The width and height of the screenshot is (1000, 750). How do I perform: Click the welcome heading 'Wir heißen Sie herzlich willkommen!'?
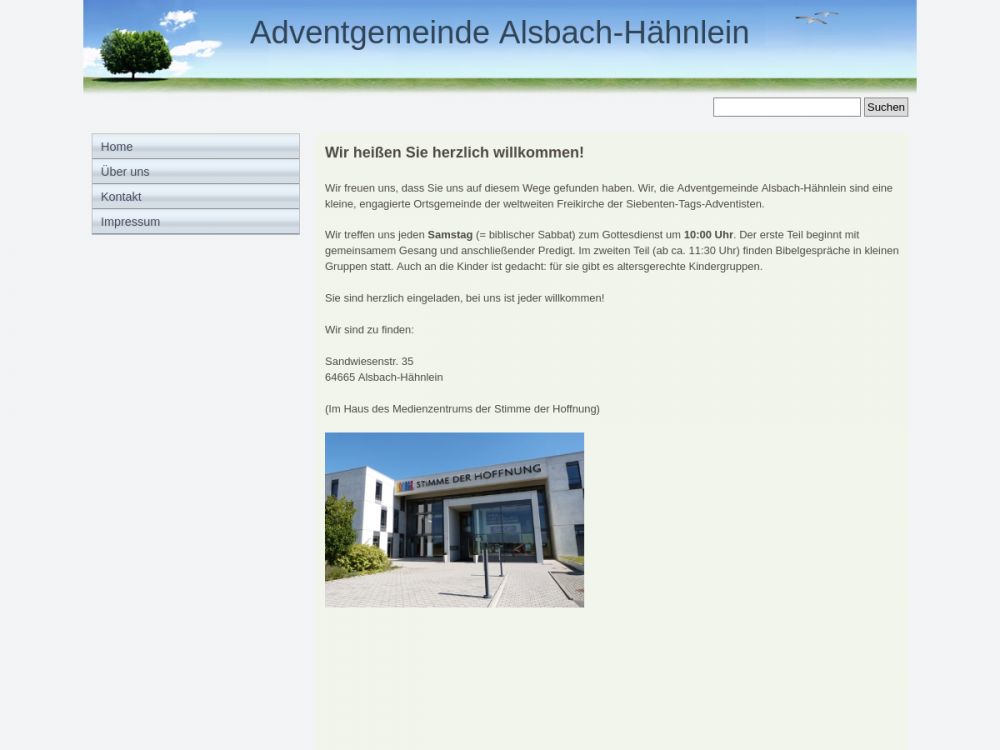[454, 153]
